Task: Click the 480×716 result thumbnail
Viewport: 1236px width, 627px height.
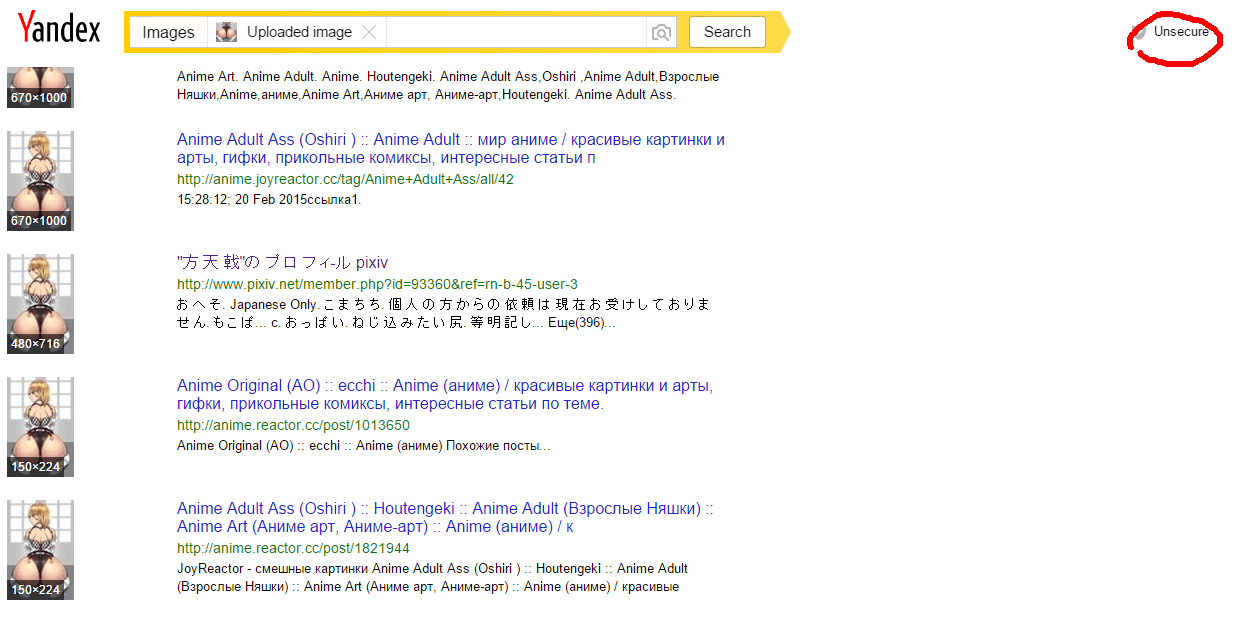Action: coord(40,303)
